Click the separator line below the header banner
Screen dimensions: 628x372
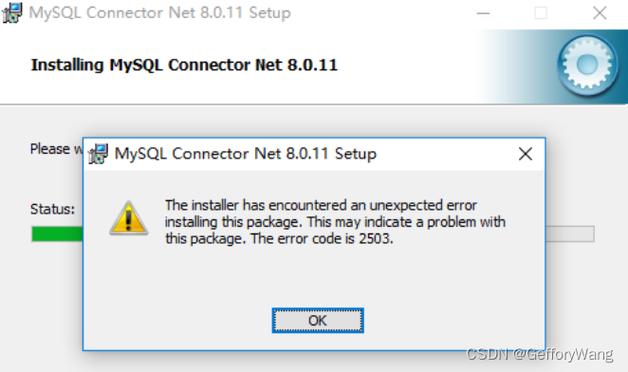[314, 105]
